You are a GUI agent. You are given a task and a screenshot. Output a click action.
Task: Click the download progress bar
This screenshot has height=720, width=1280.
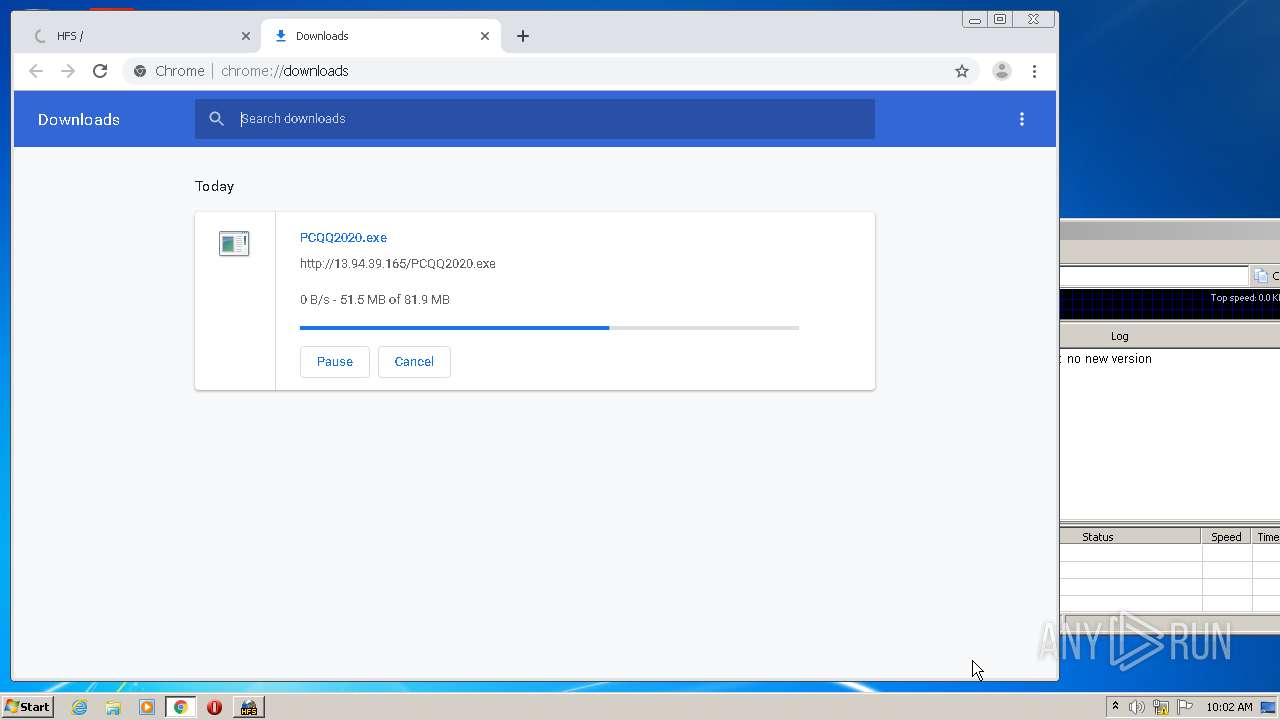pos(549,328)
